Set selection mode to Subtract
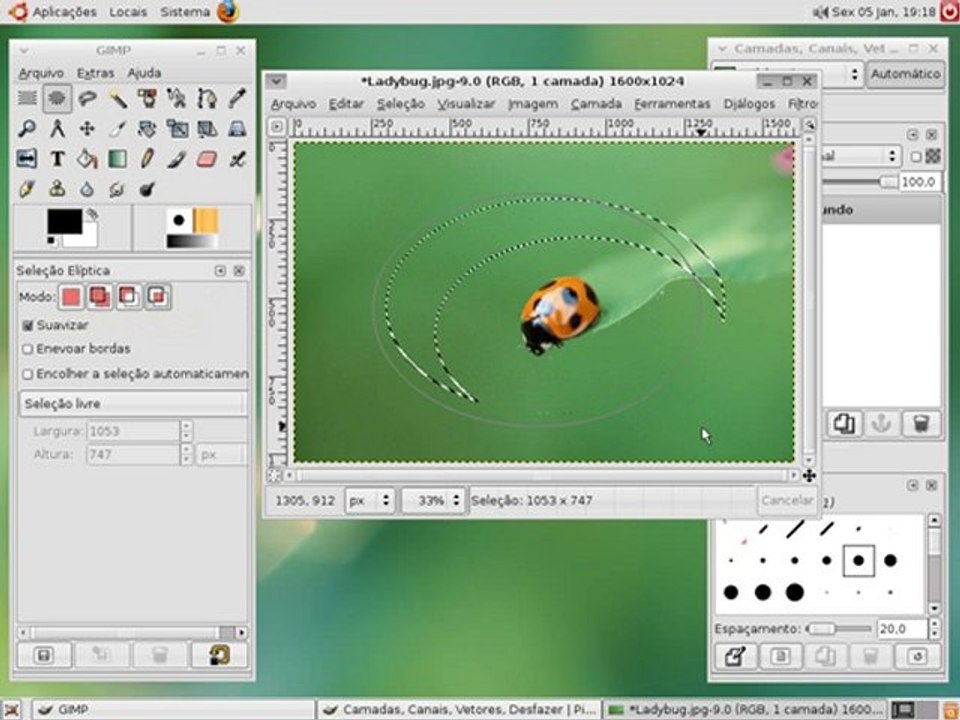The height and width of the screenshot is (720, 960). click(x=129, y=297)
